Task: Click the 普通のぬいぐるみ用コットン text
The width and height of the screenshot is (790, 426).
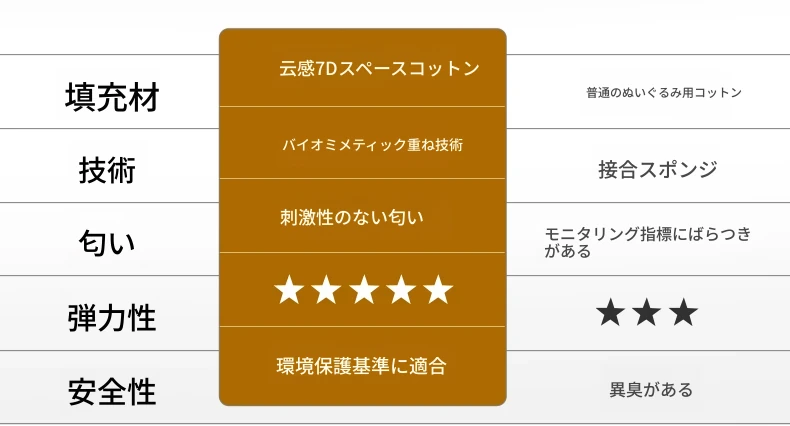Action: (x=664, y=93)
